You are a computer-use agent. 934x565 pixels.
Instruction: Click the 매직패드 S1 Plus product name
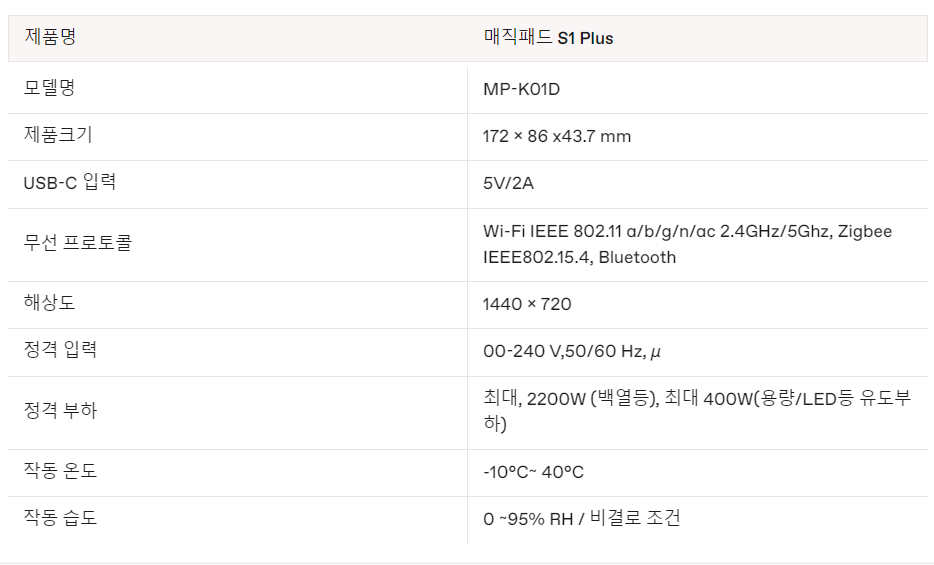548,38
